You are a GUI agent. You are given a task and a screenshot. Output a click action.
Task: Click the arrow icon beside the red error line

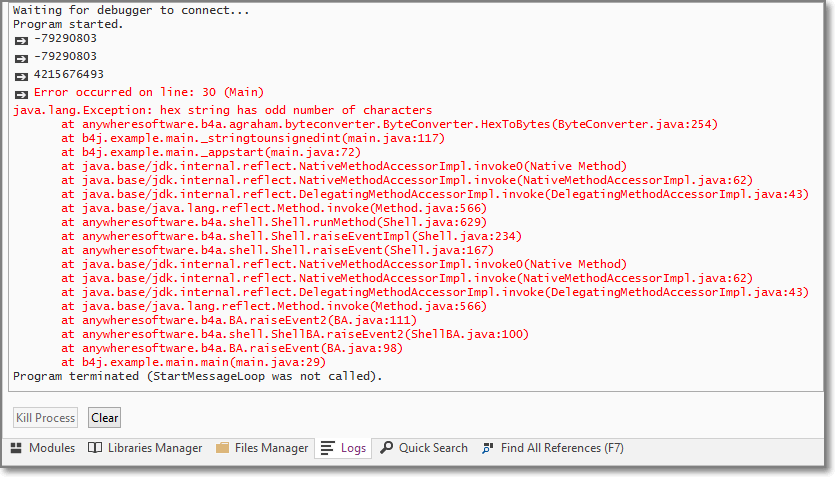coord(20,93)
